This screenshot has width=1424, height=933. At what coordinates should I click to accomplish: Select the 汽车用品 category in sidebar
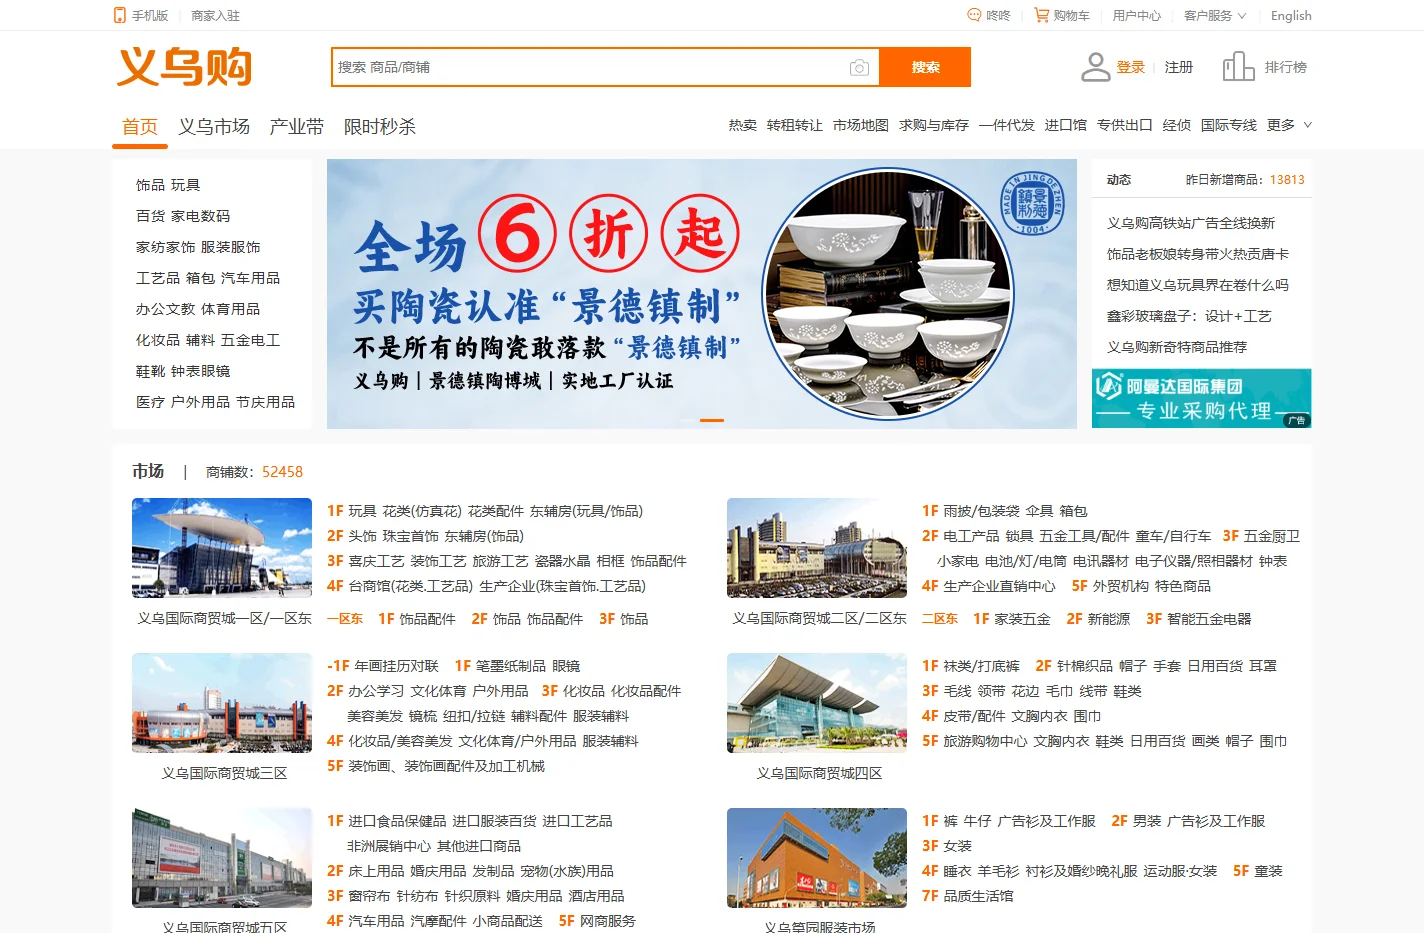coord(250,278)
